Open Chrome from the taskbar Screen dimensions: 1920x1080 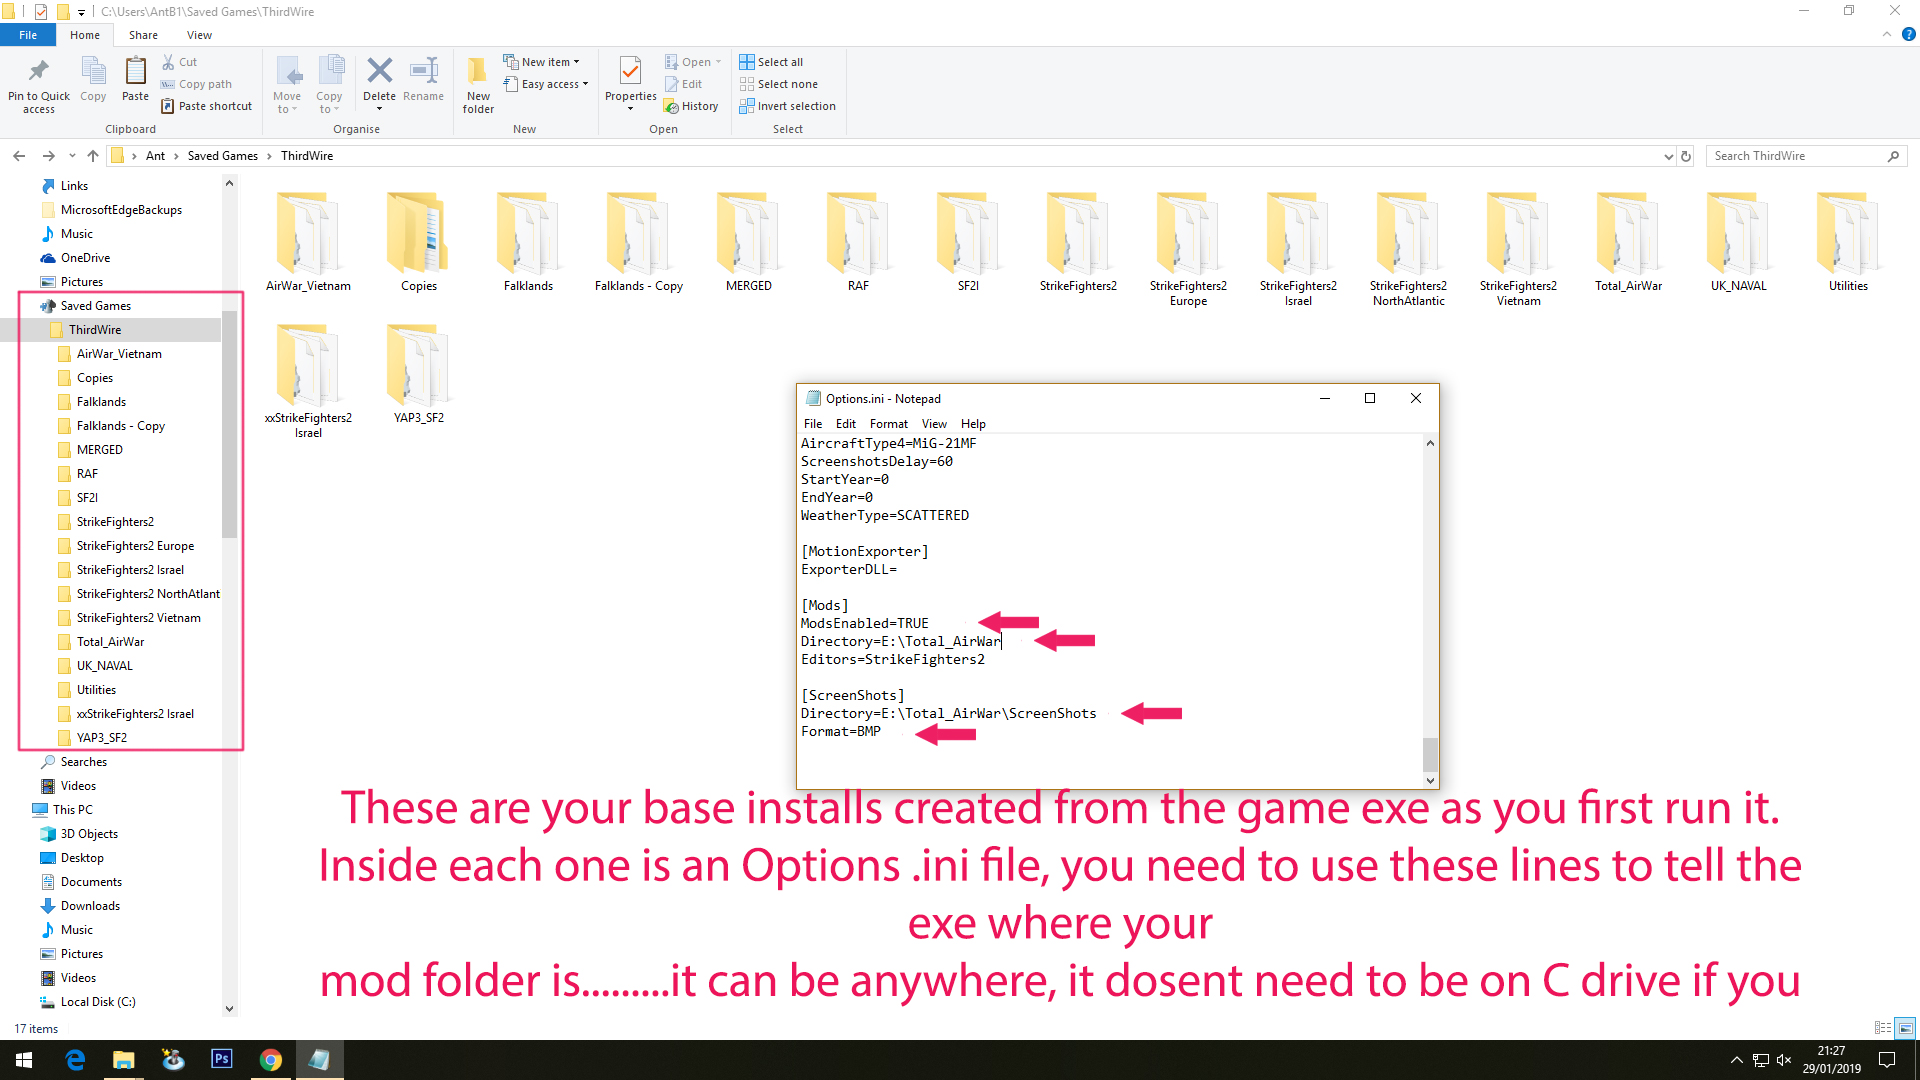pos(271,1060)
